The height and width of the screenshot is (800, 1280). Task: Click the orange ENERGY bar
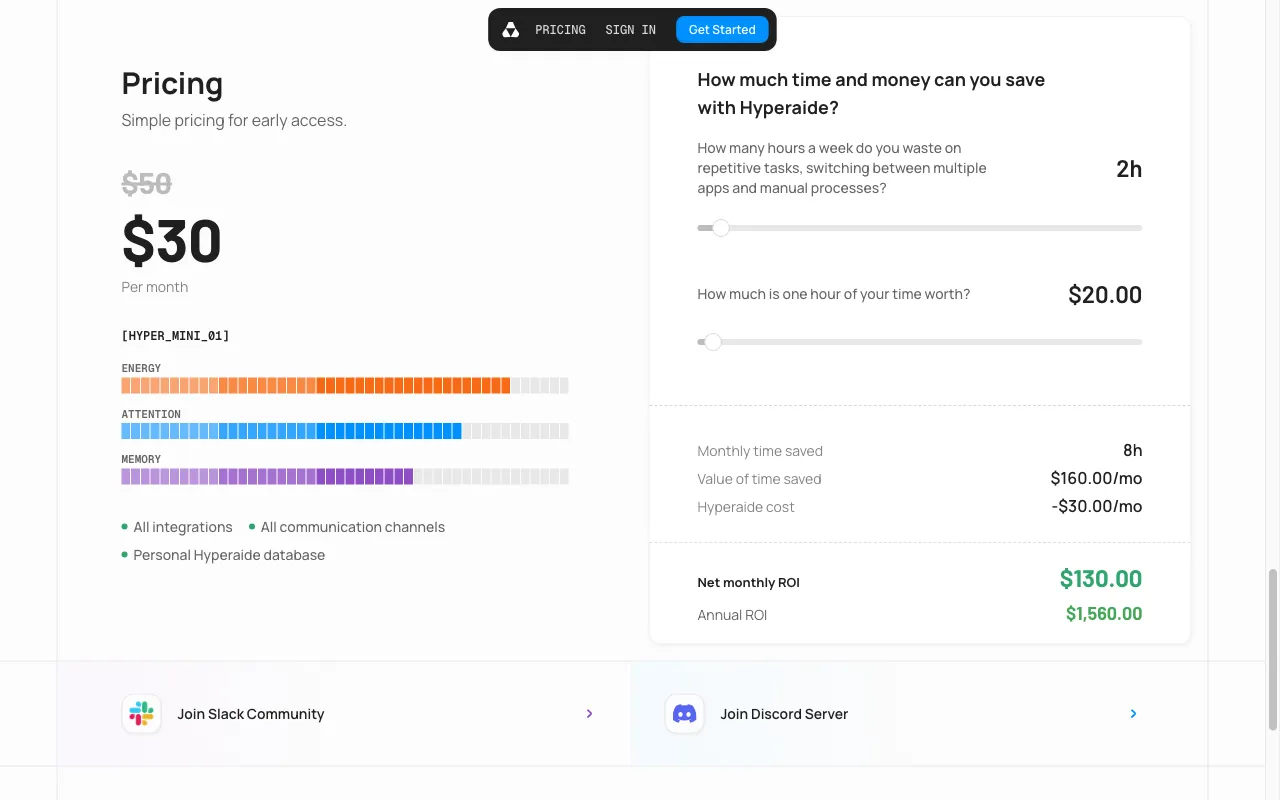(345, 385)
